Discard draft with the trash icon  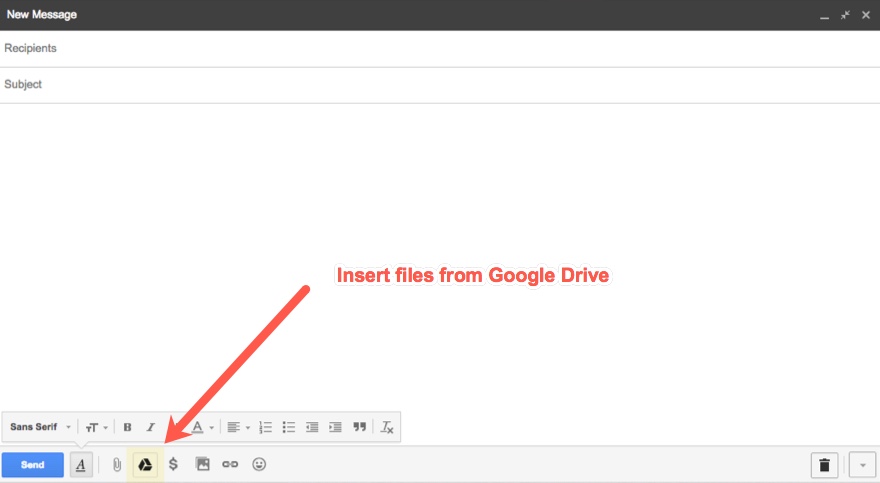[x=824, y=464]
